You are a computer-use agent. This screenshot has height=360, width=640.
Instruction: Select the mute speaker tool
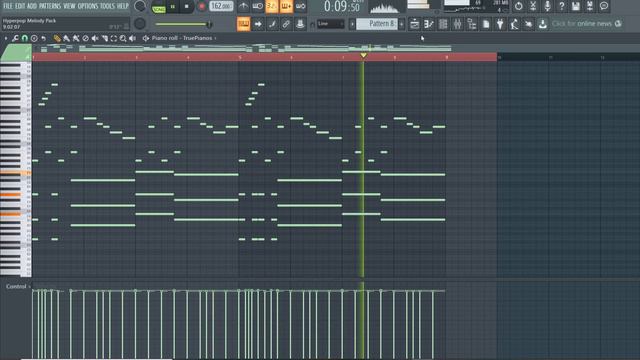point(95,38)
